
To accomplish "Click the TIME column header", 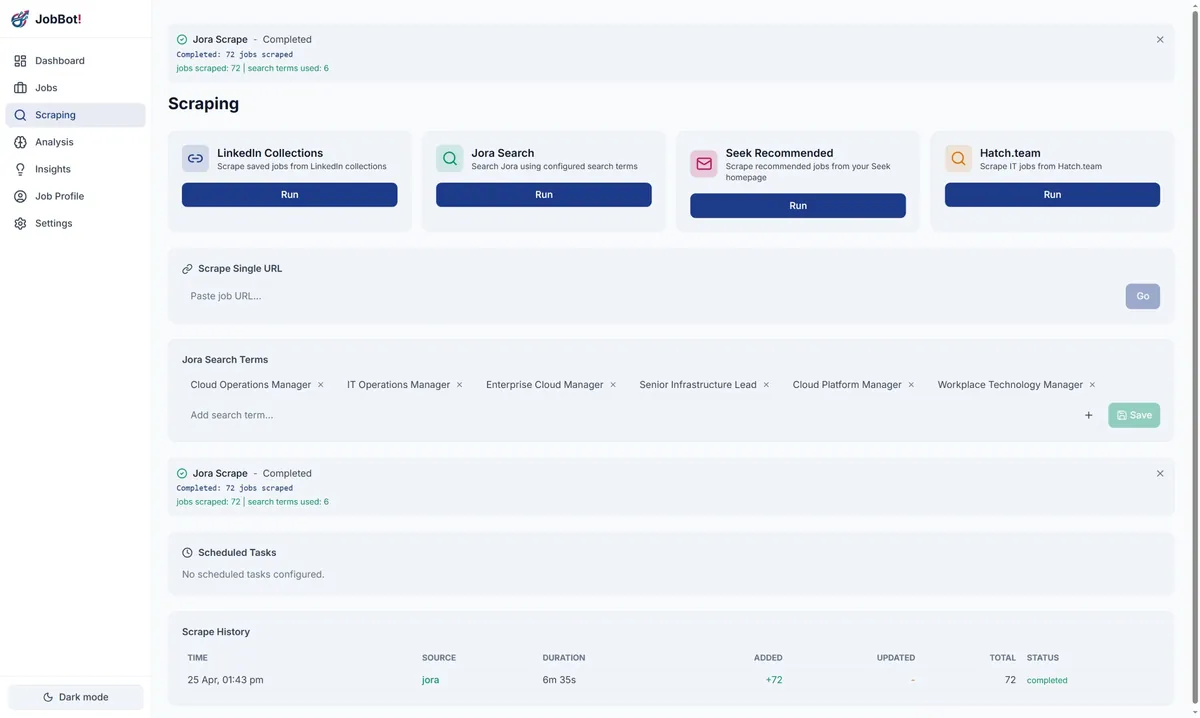I will 197,658.
